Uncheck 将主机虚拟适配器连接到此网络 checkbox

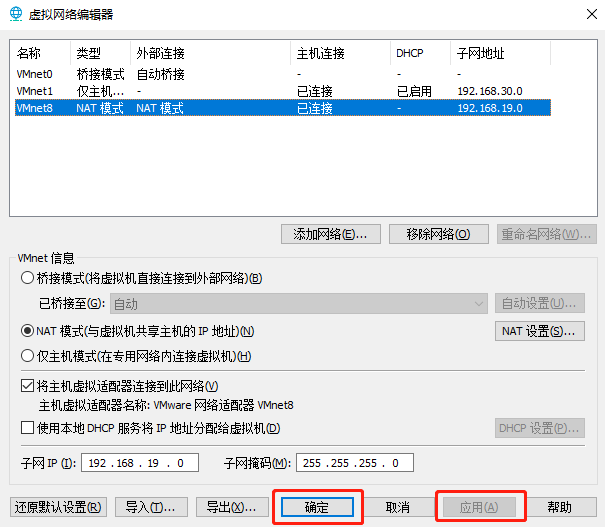(x=27, y=386)
